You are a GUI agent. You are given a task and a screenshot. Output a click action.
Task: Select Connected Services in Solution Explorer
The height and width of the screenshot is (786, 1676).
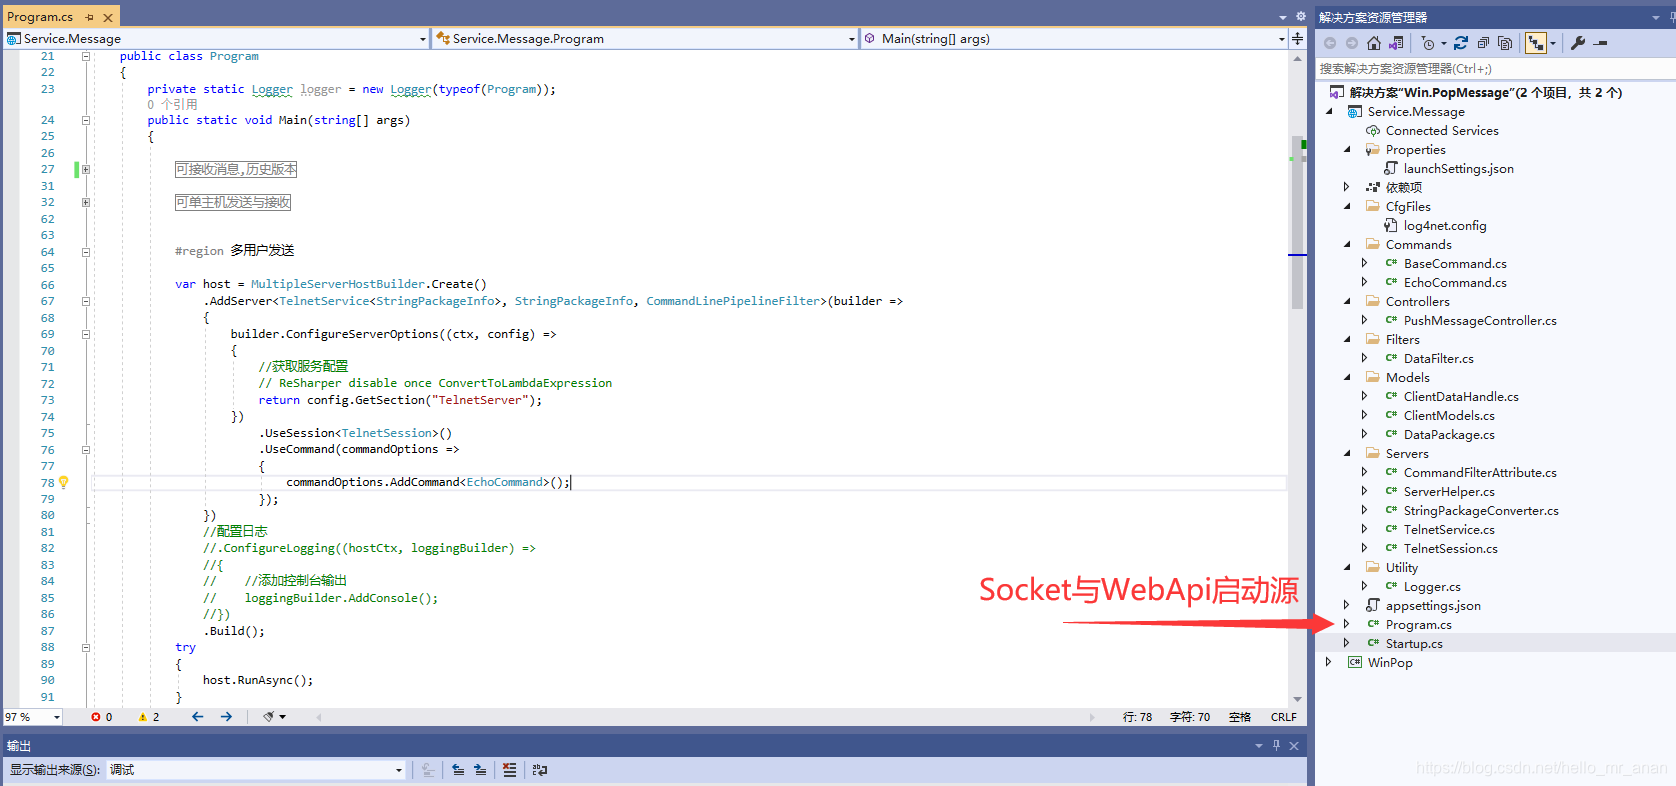(1442, 131)
